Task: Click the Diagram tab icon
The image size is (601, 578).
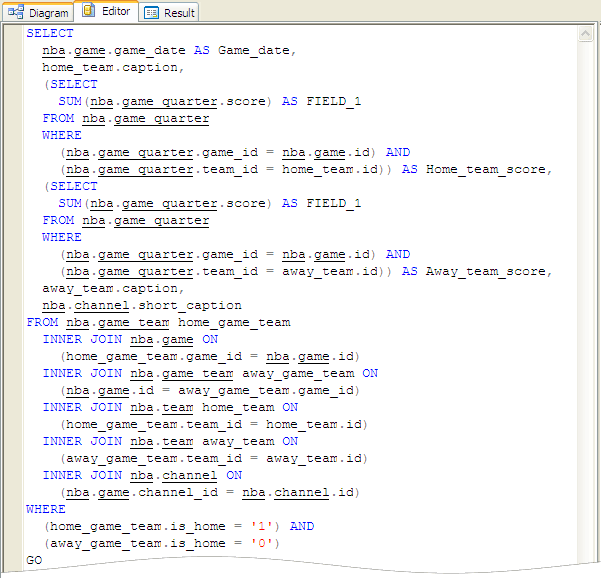Action: pos(16,13)
